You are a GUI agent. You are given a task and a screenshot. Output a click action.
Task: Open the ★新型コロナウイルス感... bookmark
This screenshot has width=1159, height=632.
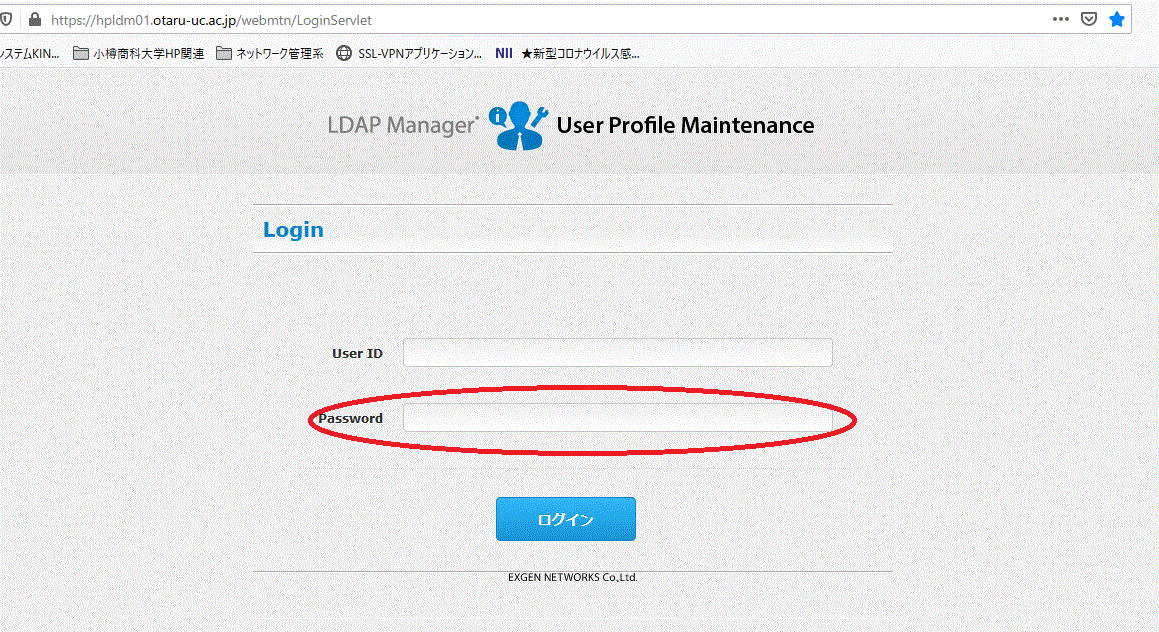pyautogui.click(x=580, y=54)
